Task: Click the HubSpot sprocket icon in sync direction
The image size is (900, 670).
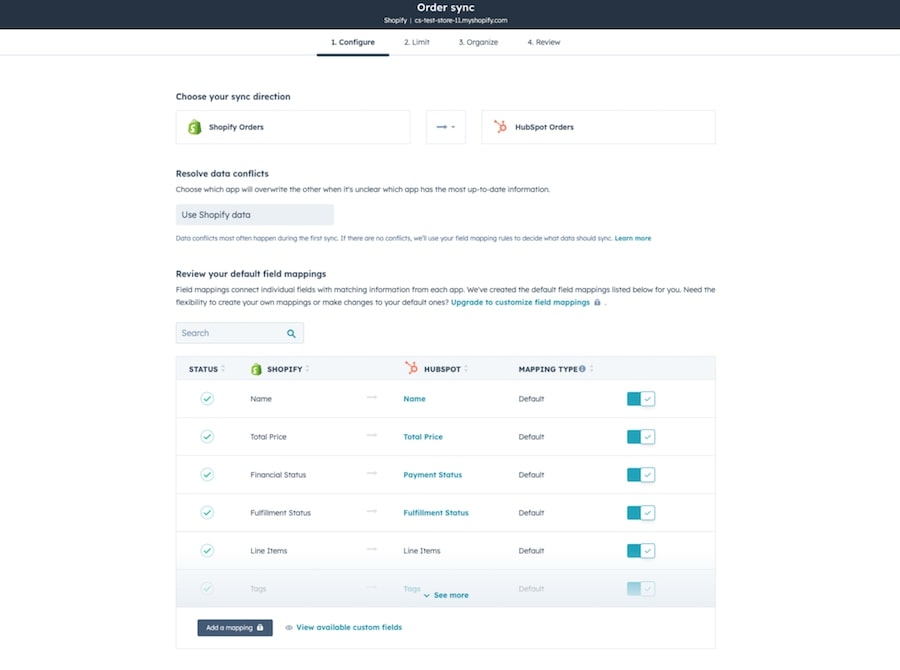Action: (500, 127)
